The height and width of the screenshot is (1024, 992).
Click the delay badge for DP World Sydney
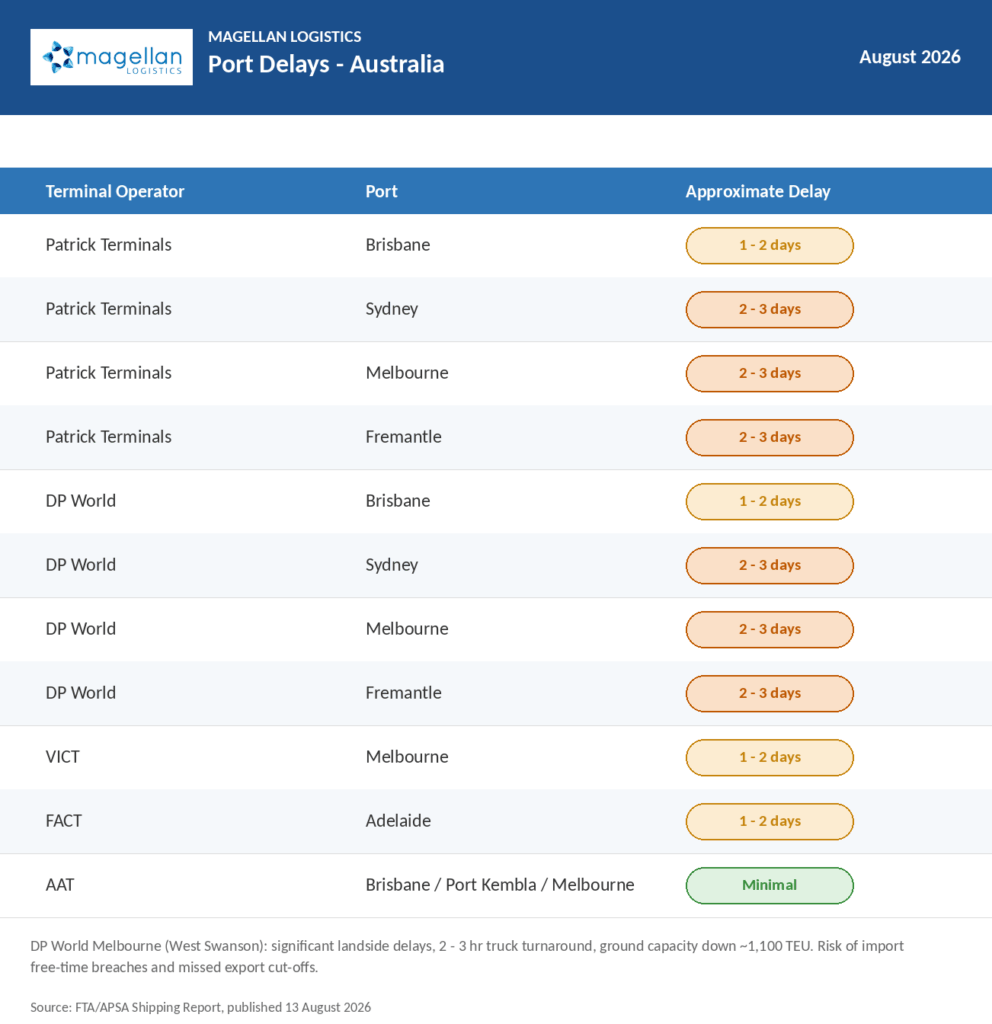pyautogui.click(x=769, y=566)
